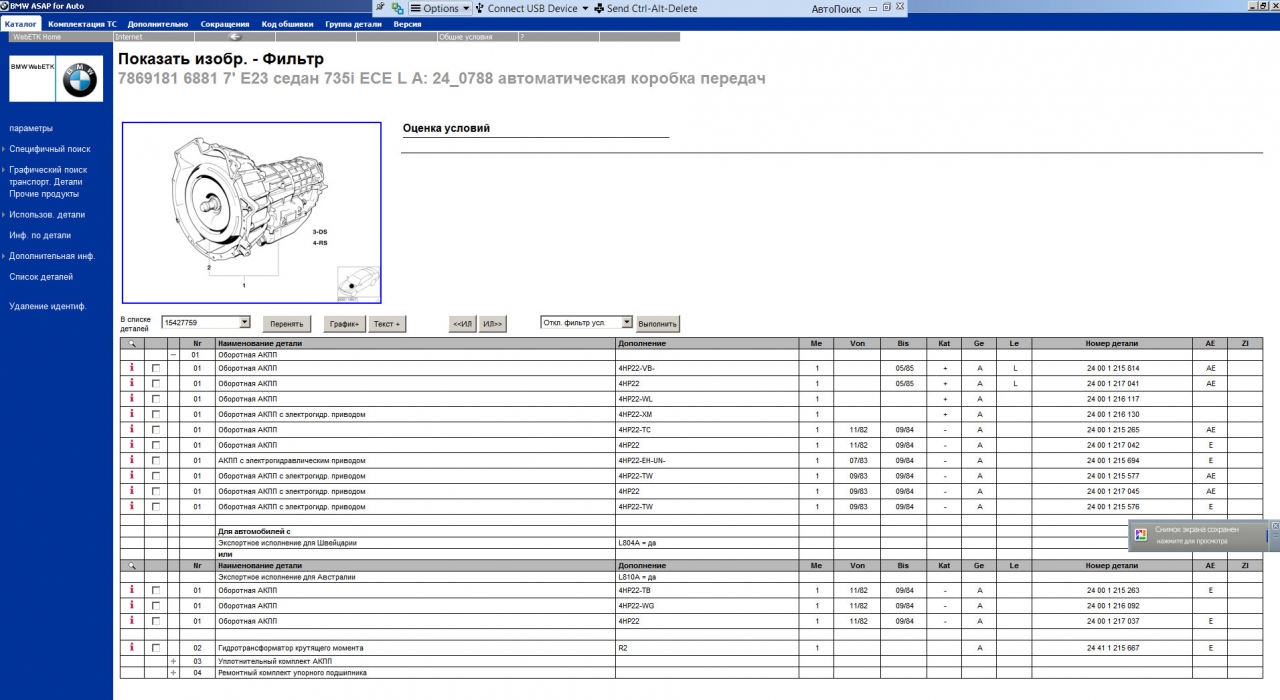
Task: Open the 'Откл. фильтр усл.' filter dropdown
Action: pos(627,323)
